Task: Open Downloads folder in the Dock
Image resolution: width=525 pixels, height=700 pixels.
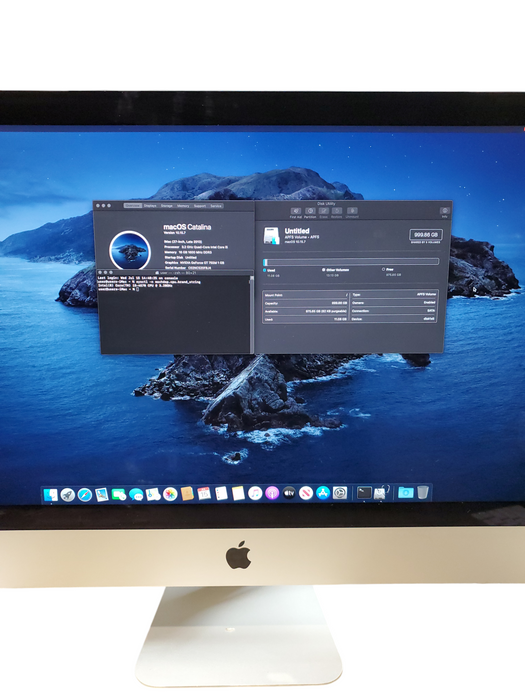Action: click(x=405, y=492)
